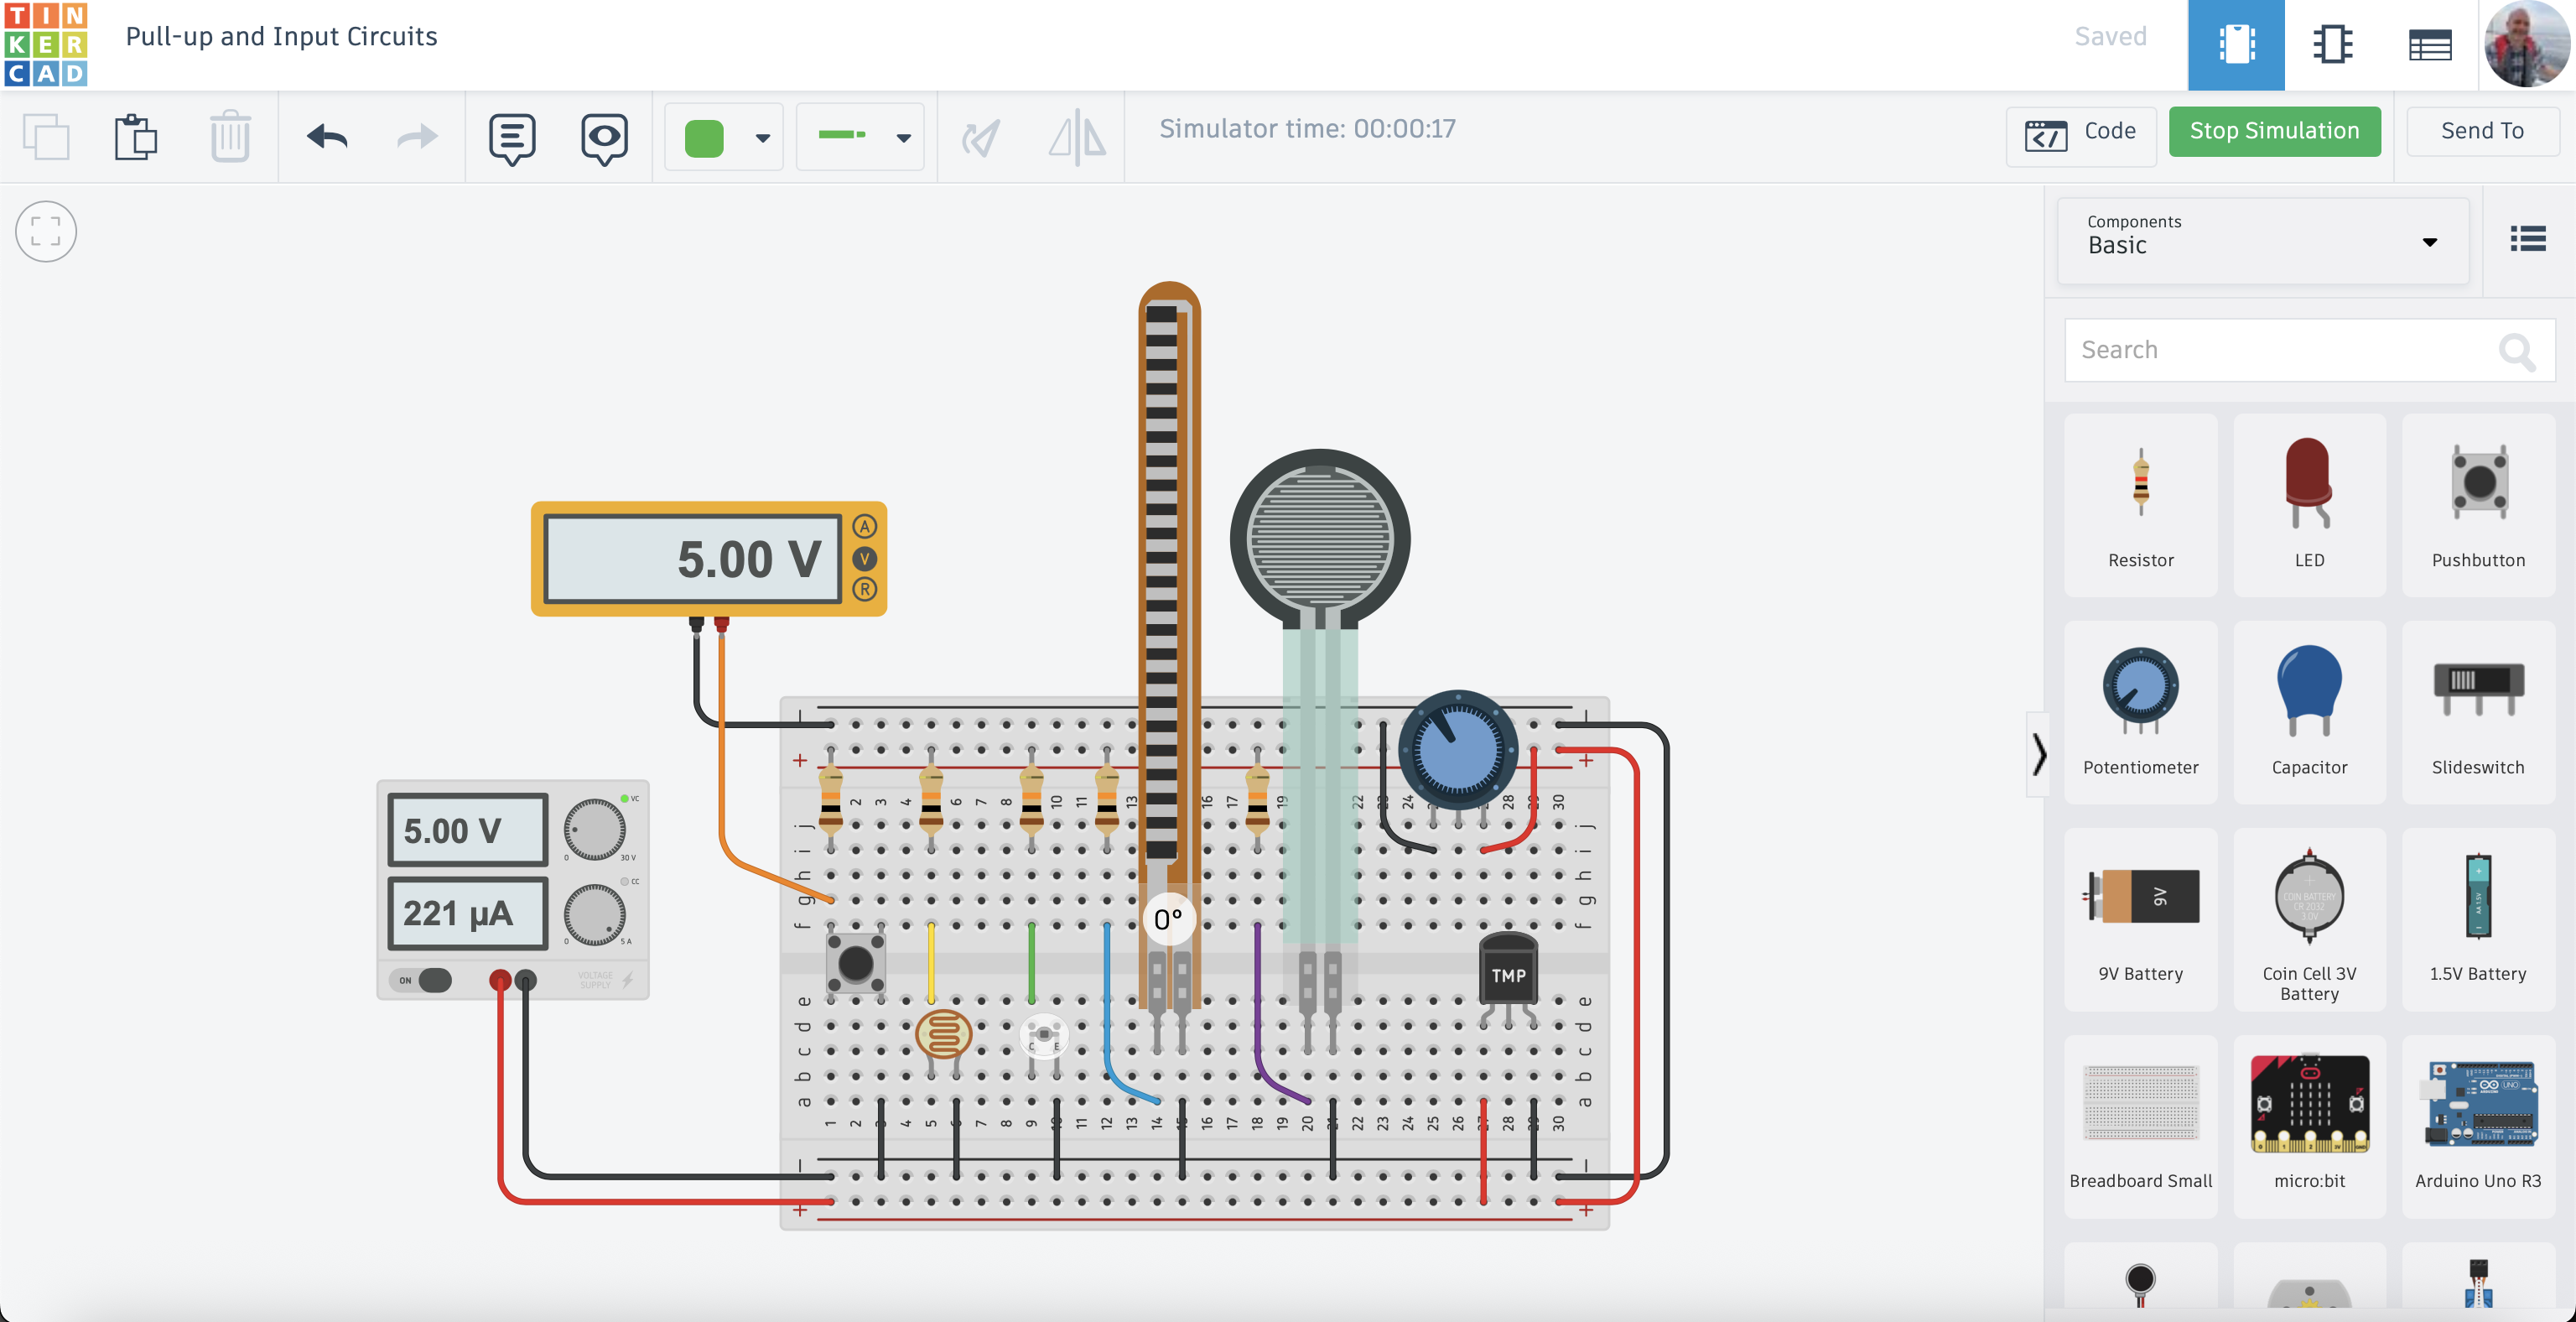2576x1322 pixels.
Task: Click the flex sensor 0° angle label
Action: pos(1168,919)
